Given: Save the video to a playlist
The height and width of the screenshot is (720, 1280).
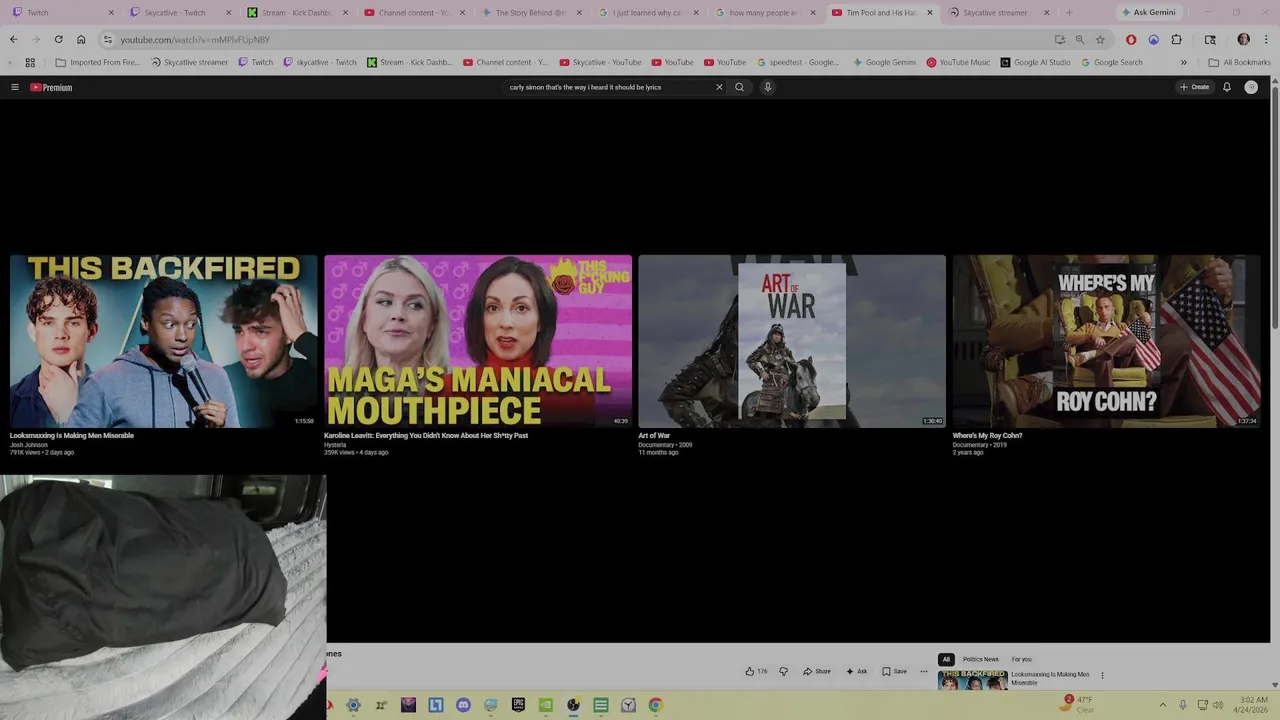Looking at the screenshot, I should [x=895, y=671].
